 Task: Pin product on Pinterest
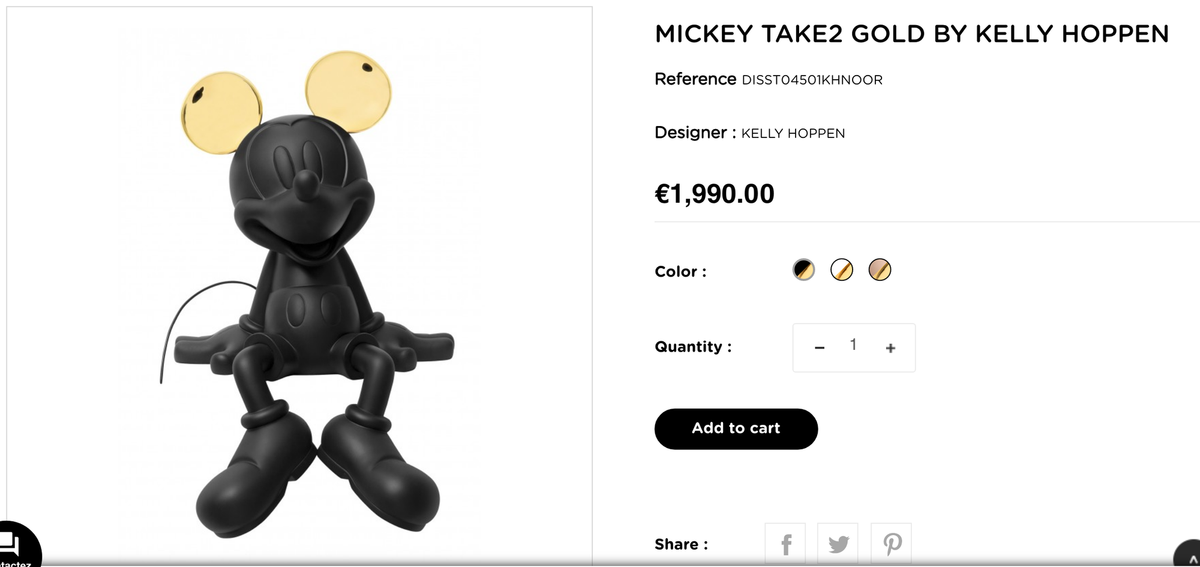click(891, 544)
